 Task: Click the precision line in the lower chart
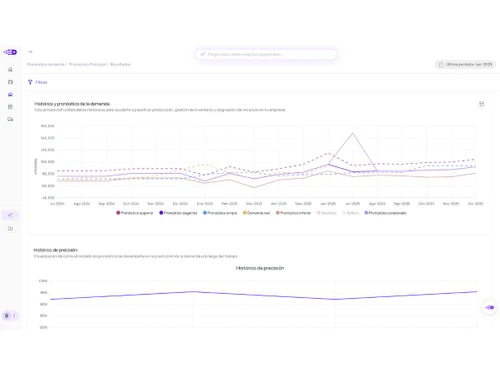tap(263, 296)
